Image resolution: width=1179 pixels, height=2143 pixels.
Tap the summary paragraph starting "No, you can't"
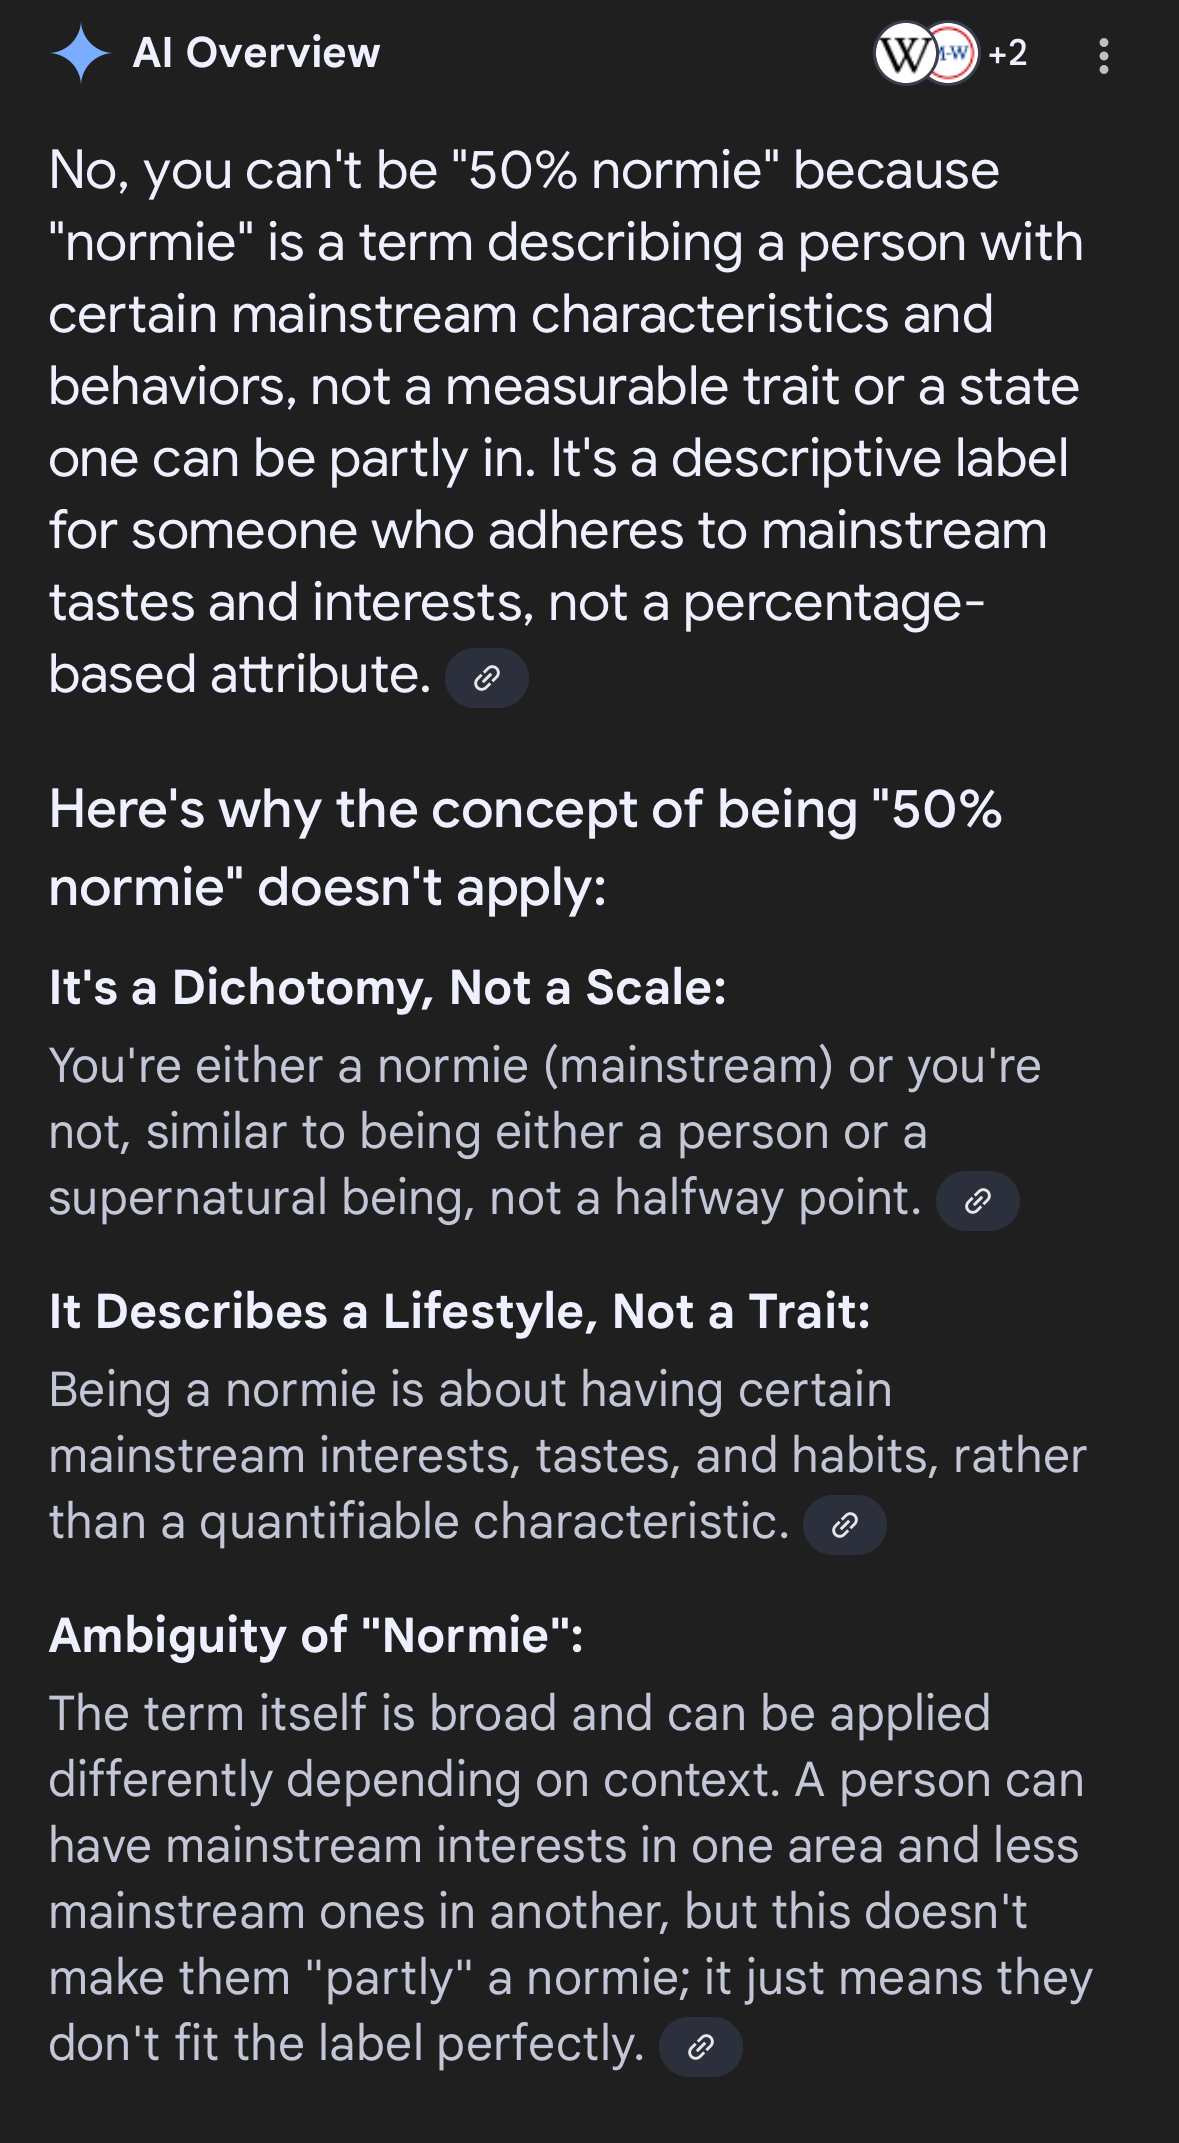(x=560, y=422)
